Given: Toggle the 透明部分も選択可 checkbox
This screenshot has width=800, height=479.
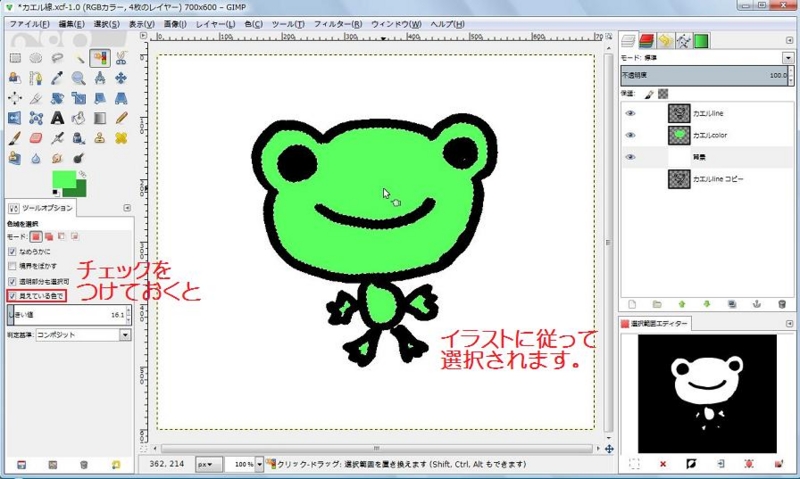Looking at the screenshot, I should click(x=12, y=281).
